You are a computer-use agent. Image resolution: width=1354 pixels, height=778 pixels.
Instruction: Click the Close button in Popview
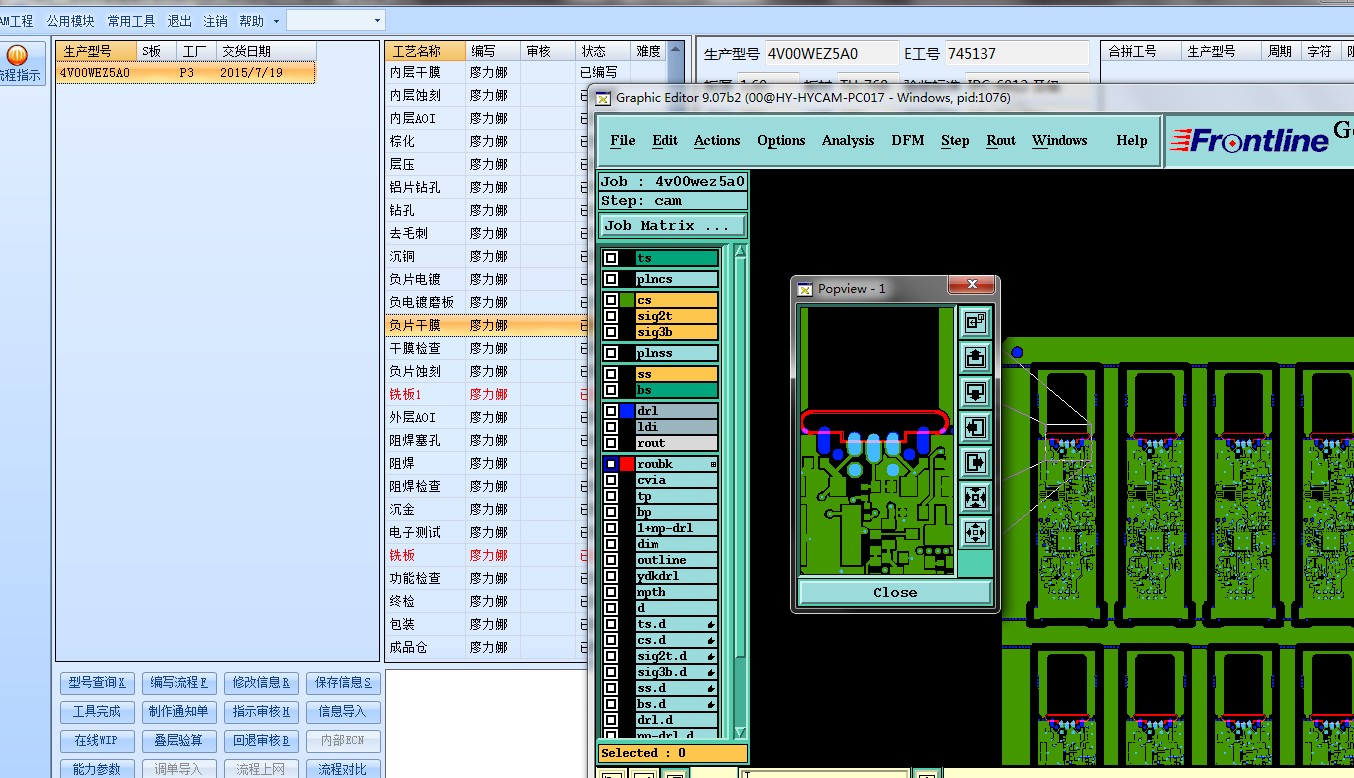coord(895,592)
